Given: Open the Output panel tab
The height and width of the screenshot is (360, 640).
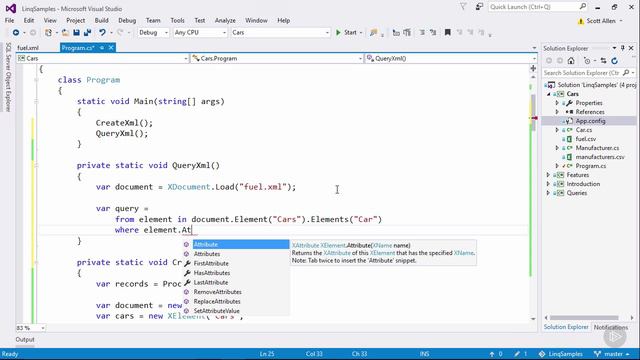Looking at the screenshot, I should (25, 340).
